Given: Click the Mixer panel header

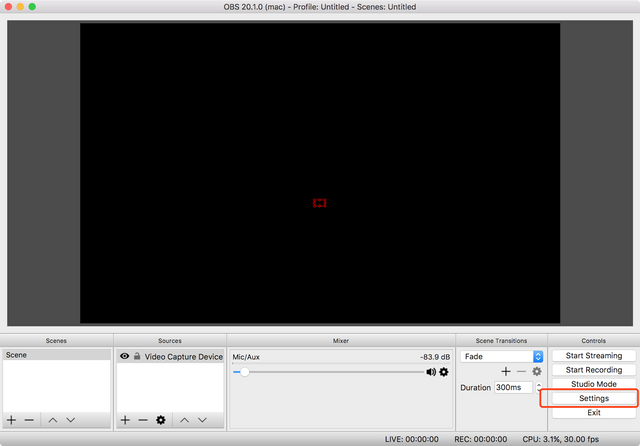Looking at the screenshot, I should coord(341,341).
